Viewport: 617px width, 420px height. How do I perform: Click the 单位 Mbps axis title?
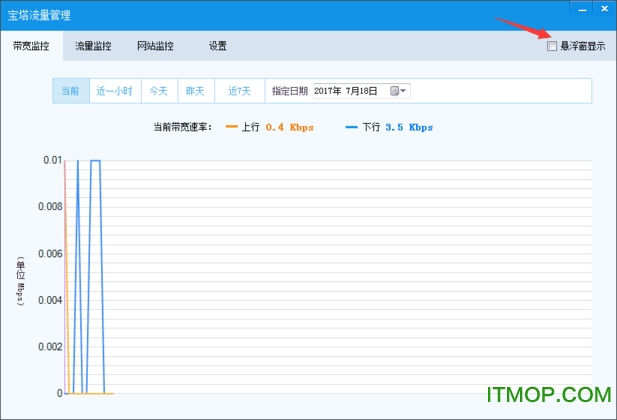(20, 281)
